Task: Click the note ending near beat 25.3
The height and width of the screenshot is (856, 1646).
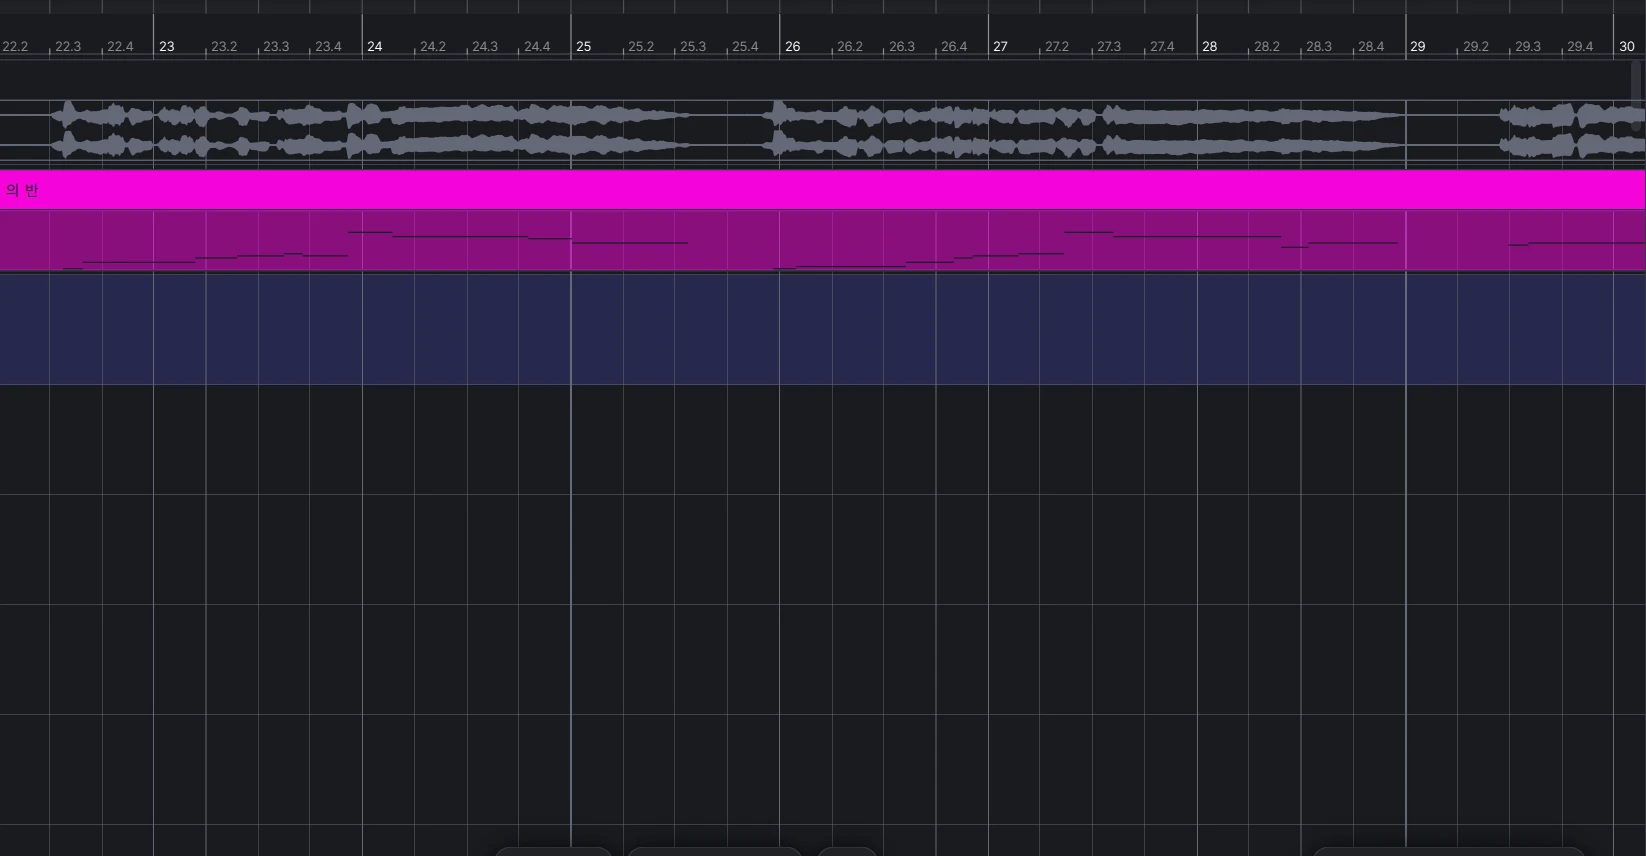Action: [630, 243]
